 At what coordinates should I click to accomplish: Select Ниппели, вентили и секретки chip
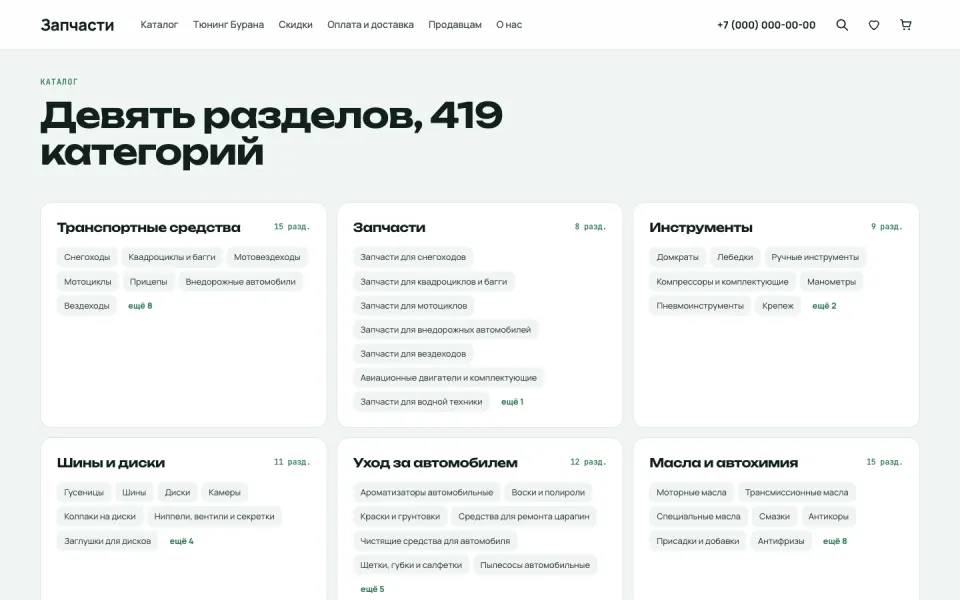pyautogui.click(x=214, y=516)
